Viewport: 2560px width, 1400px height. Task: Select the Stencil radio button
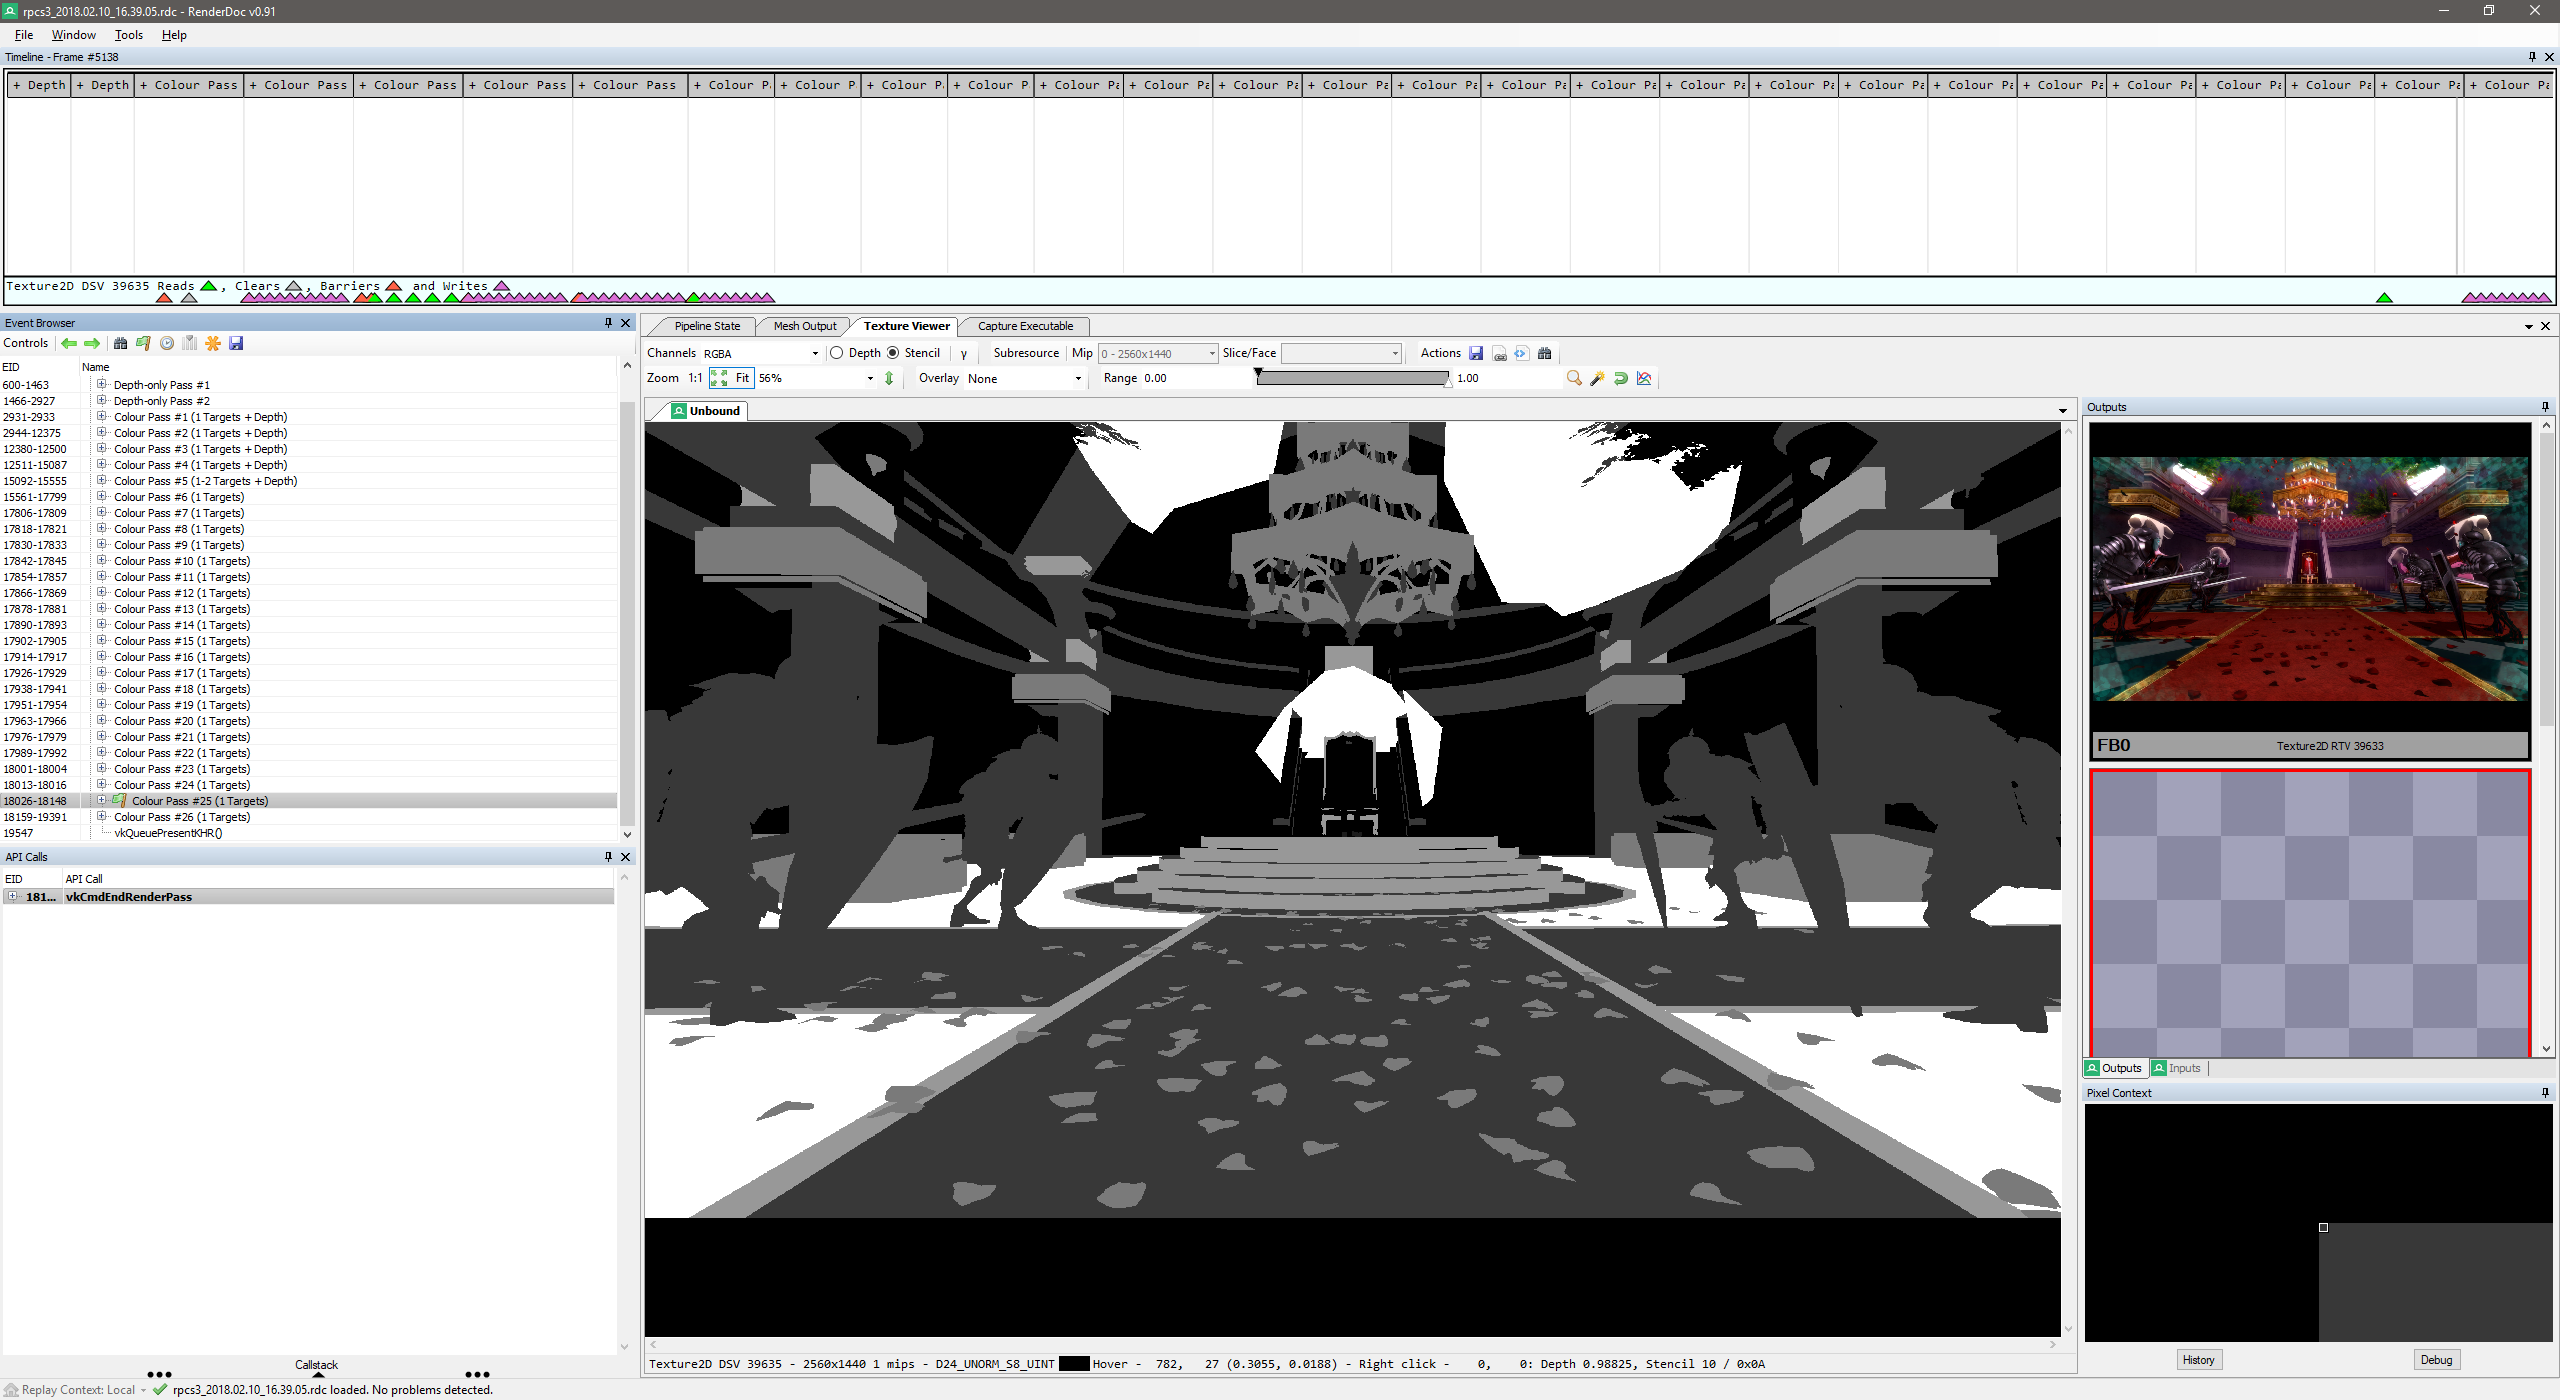tap(893, 352)
